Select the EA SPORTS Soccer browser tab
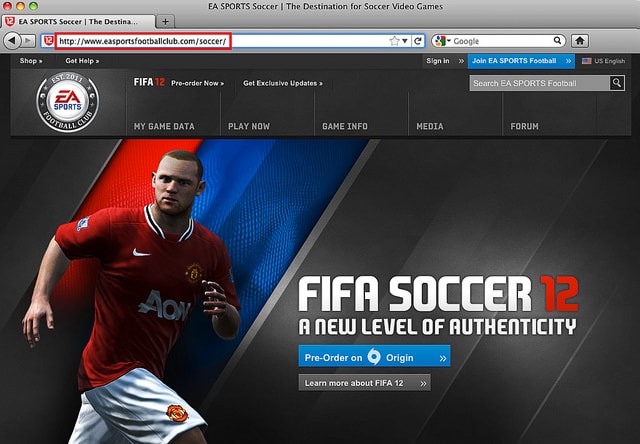Screen dimensions: 640x444 [x=78, y=22]
